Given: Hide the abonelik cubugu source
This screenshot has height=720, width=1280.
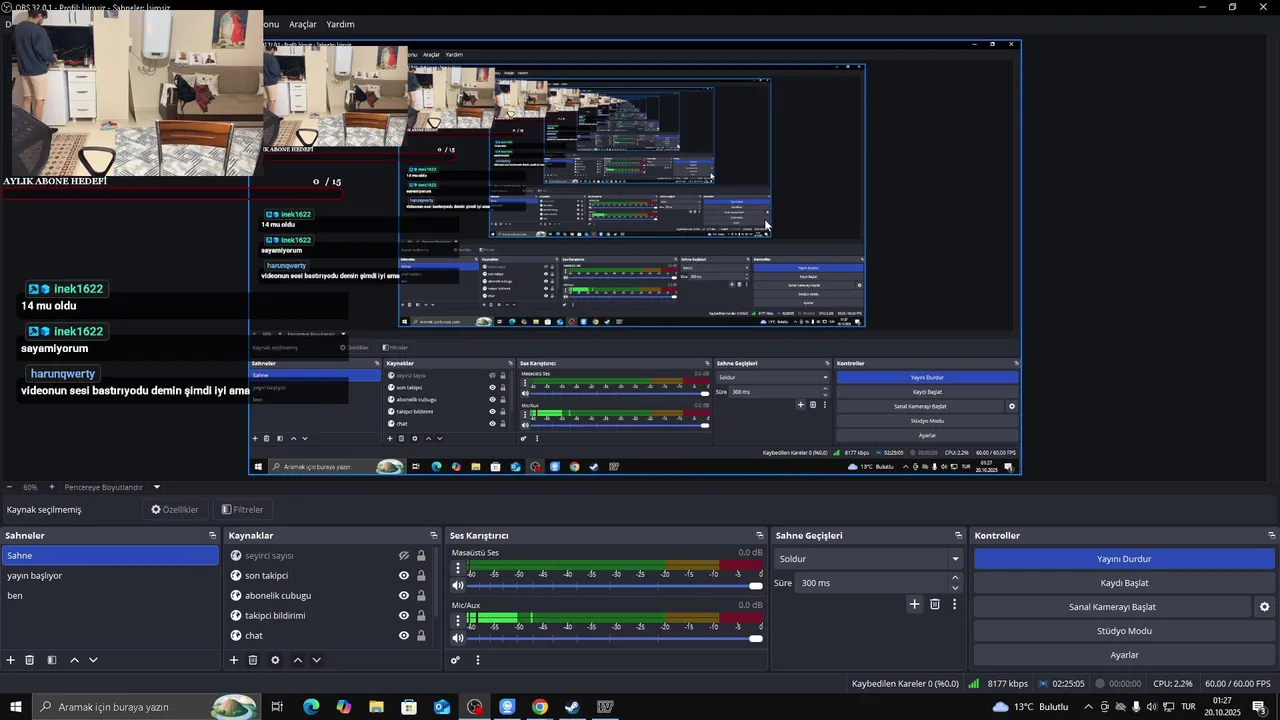Looking at the screenshot, I should pyautogui.click(x=404, y=596).
